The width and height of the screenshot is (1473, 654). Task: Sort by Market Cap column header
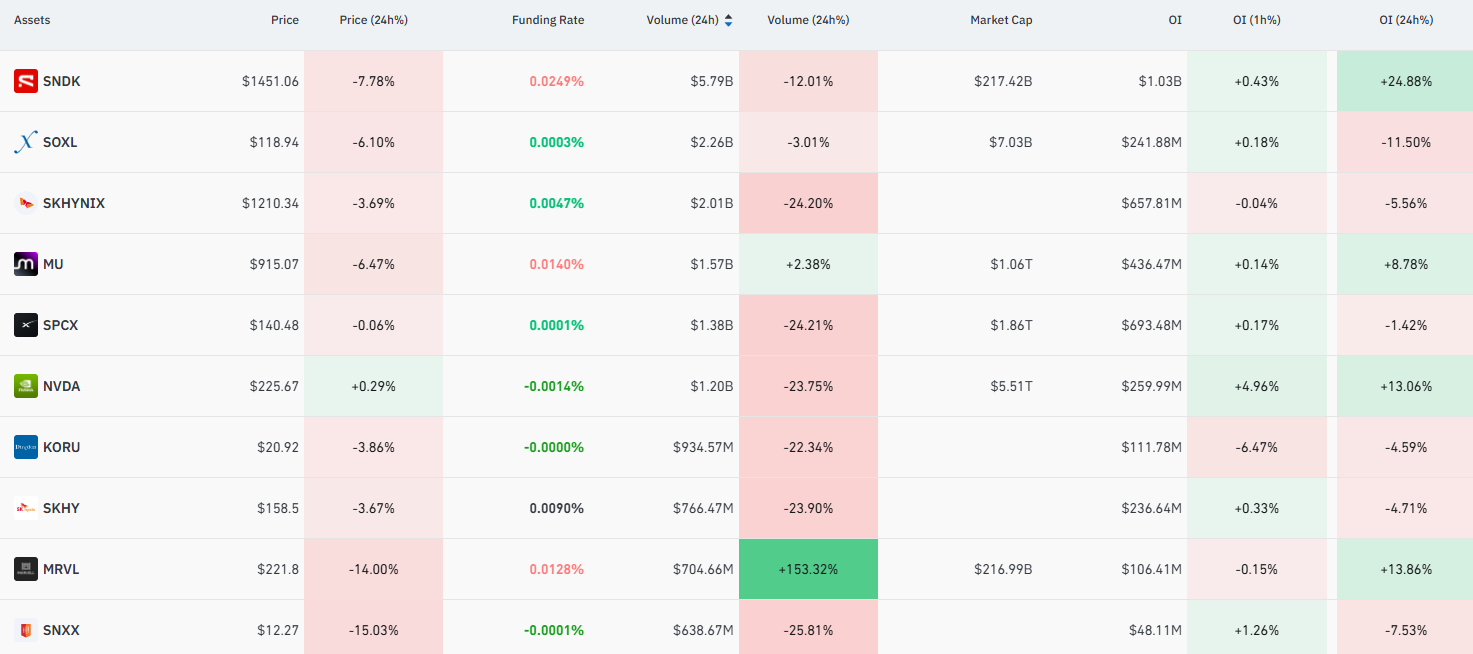click(1001, 20)
